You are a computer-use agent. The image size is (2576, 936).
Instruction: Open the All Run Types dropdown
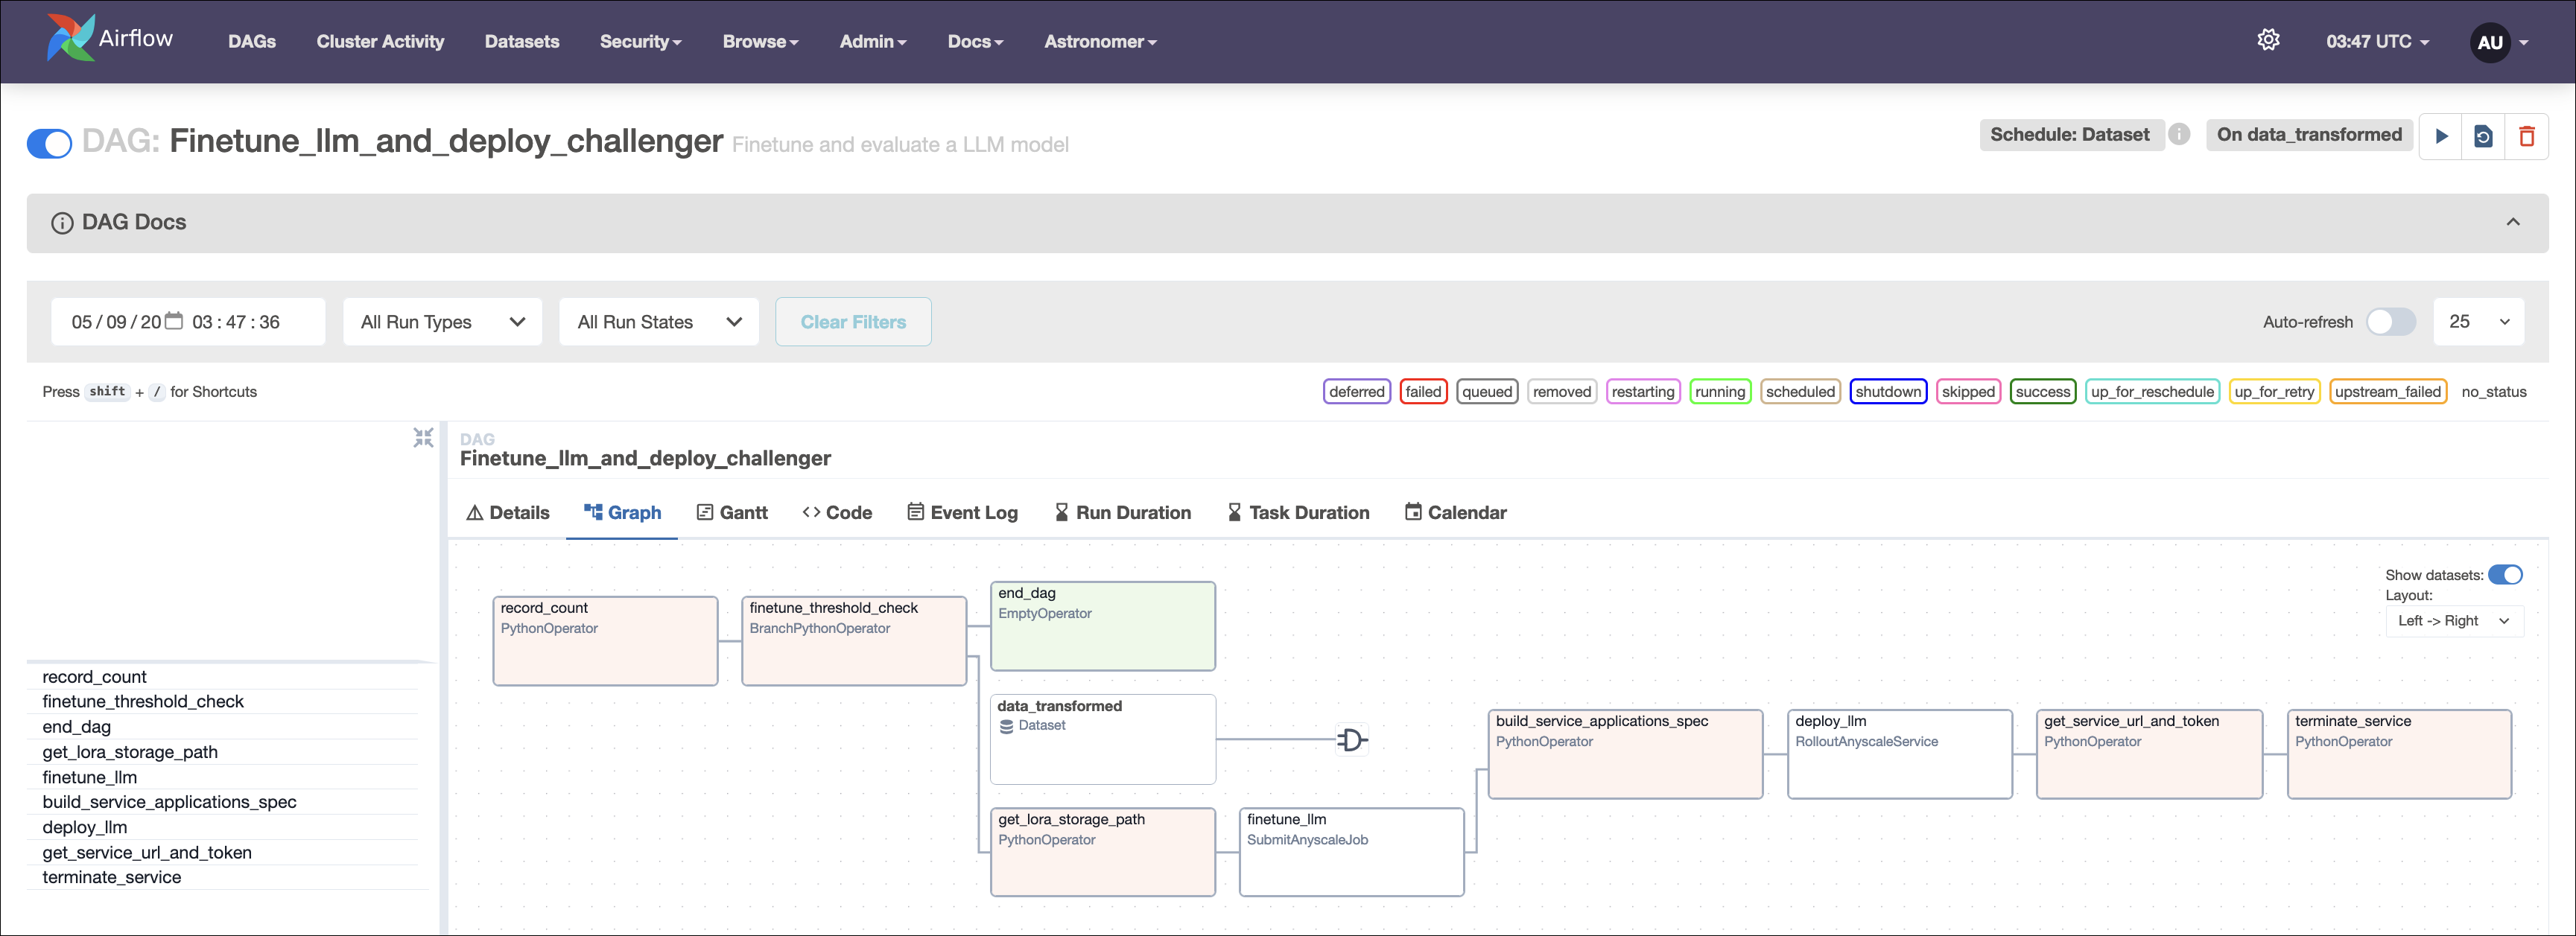pyautogui.click(x=442, y=321)
